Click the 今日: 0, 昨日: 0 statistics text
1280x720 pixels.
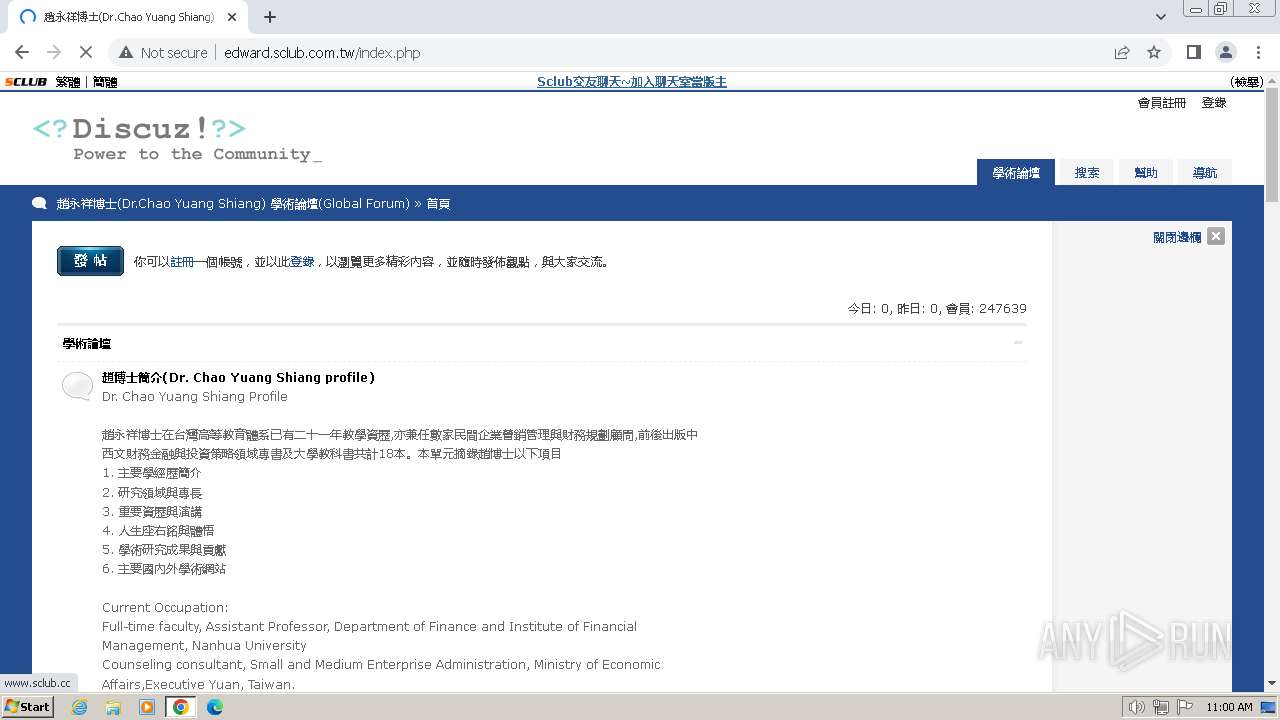pyautogui.click(x=895, y=309)
